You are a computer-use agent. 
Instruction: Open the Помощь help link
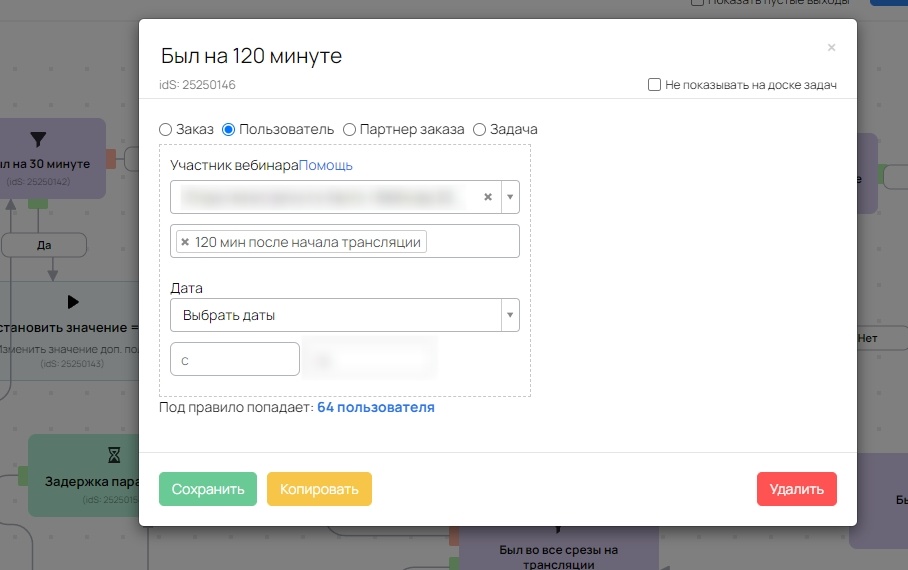tap(326, 165)
